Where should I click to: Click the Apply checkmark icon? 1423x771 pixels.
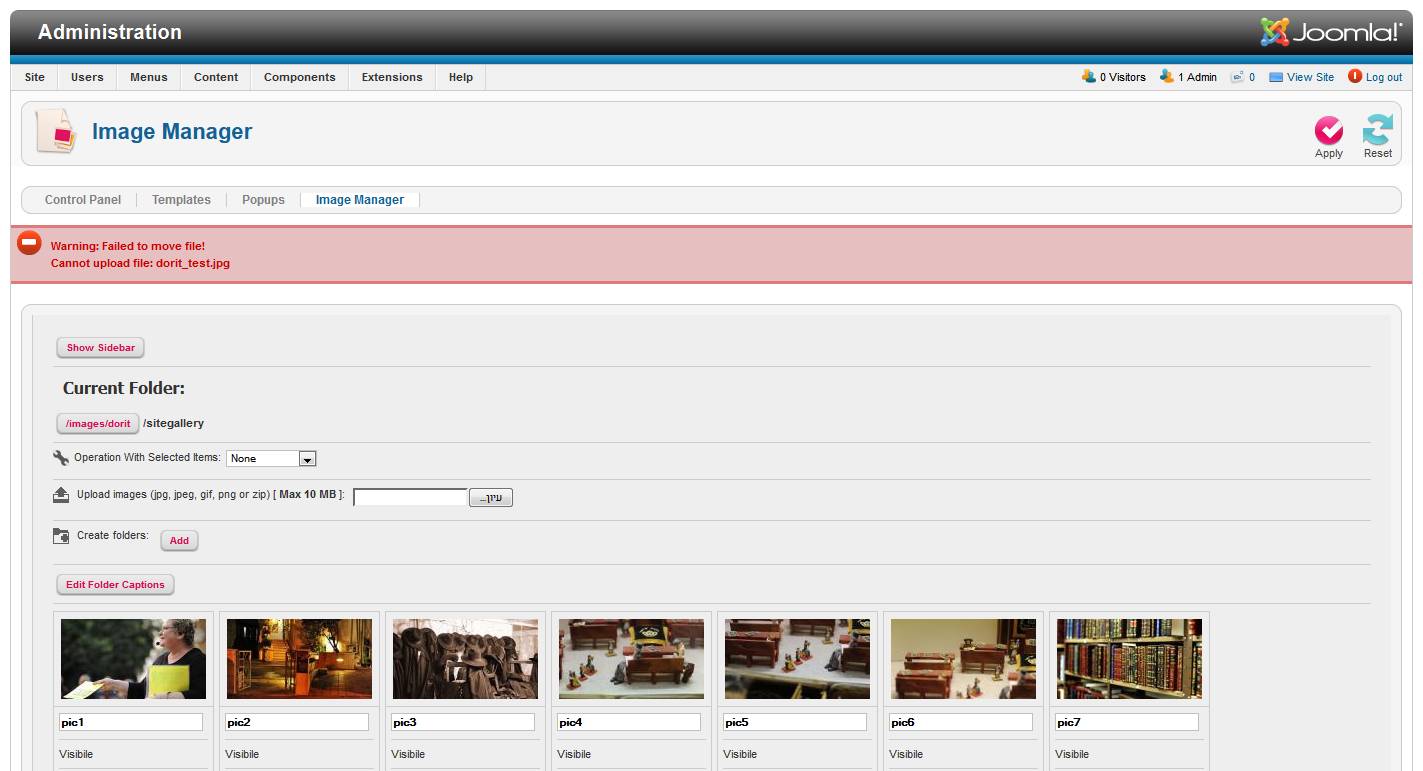pyautogui.click(x=1328, y=130)
